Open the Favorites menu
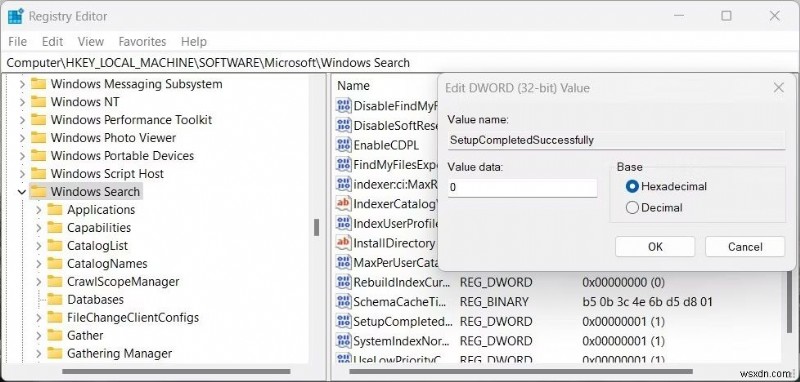Viewport: 800px width, 382px height. (142, 41)
